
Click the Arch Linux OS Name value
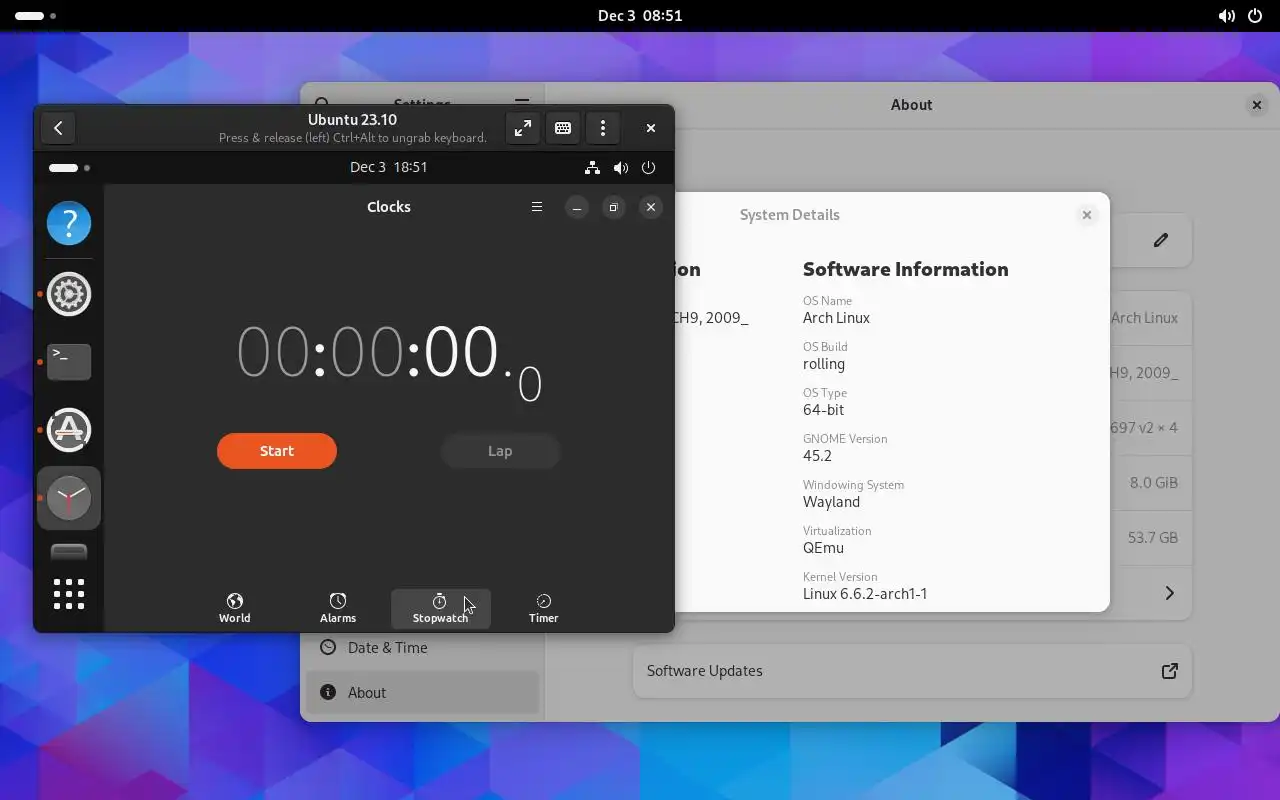836,318
